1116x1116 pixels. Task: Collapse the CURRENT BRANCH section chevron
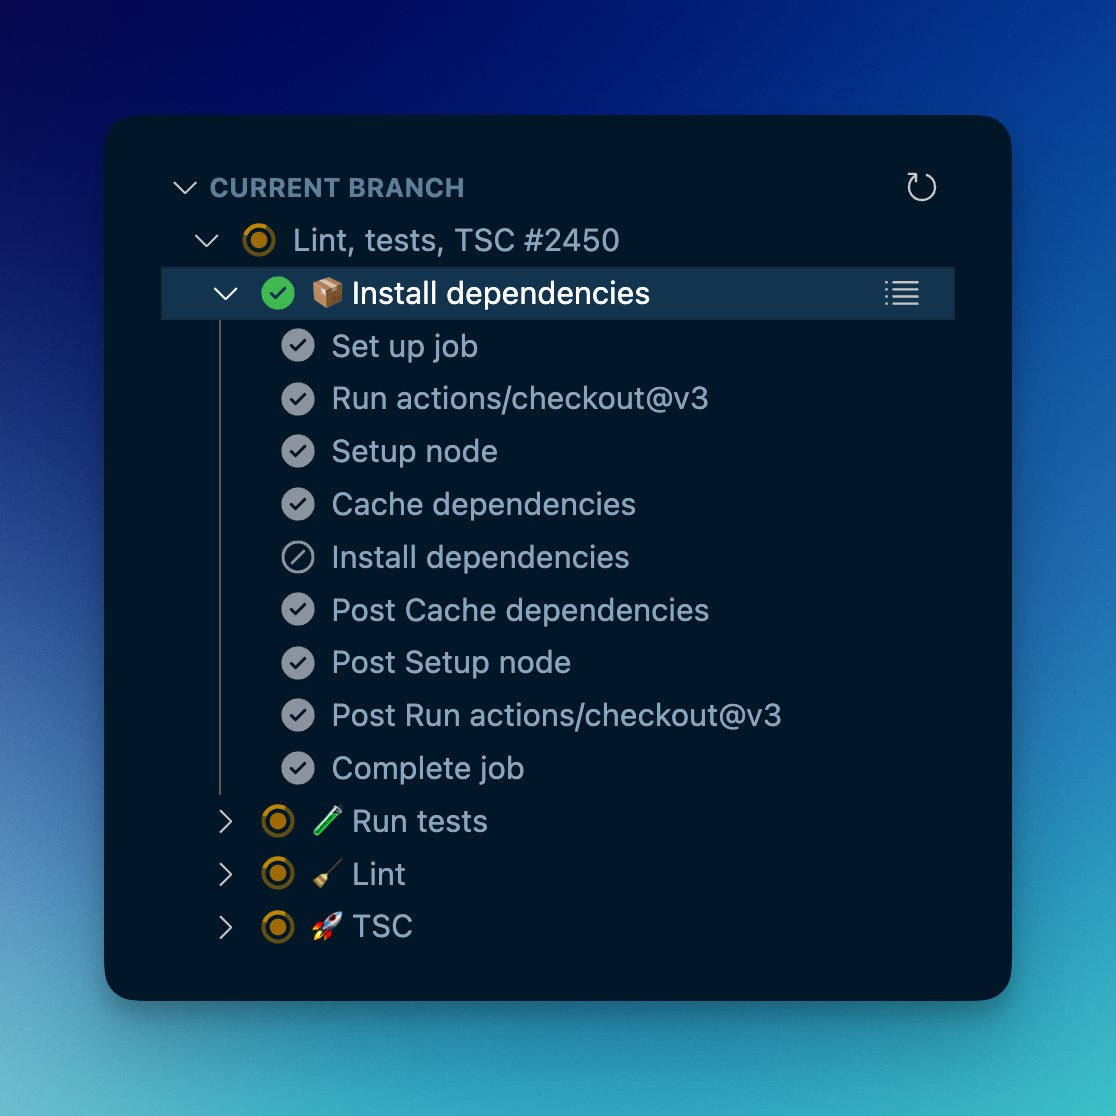tap(185, 188)
